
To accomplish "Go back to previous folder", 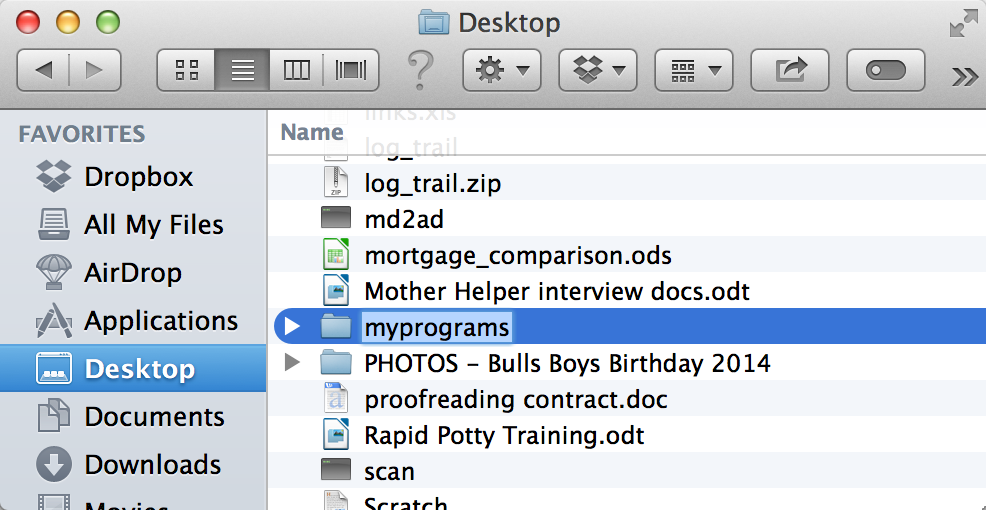I will 44,70.
